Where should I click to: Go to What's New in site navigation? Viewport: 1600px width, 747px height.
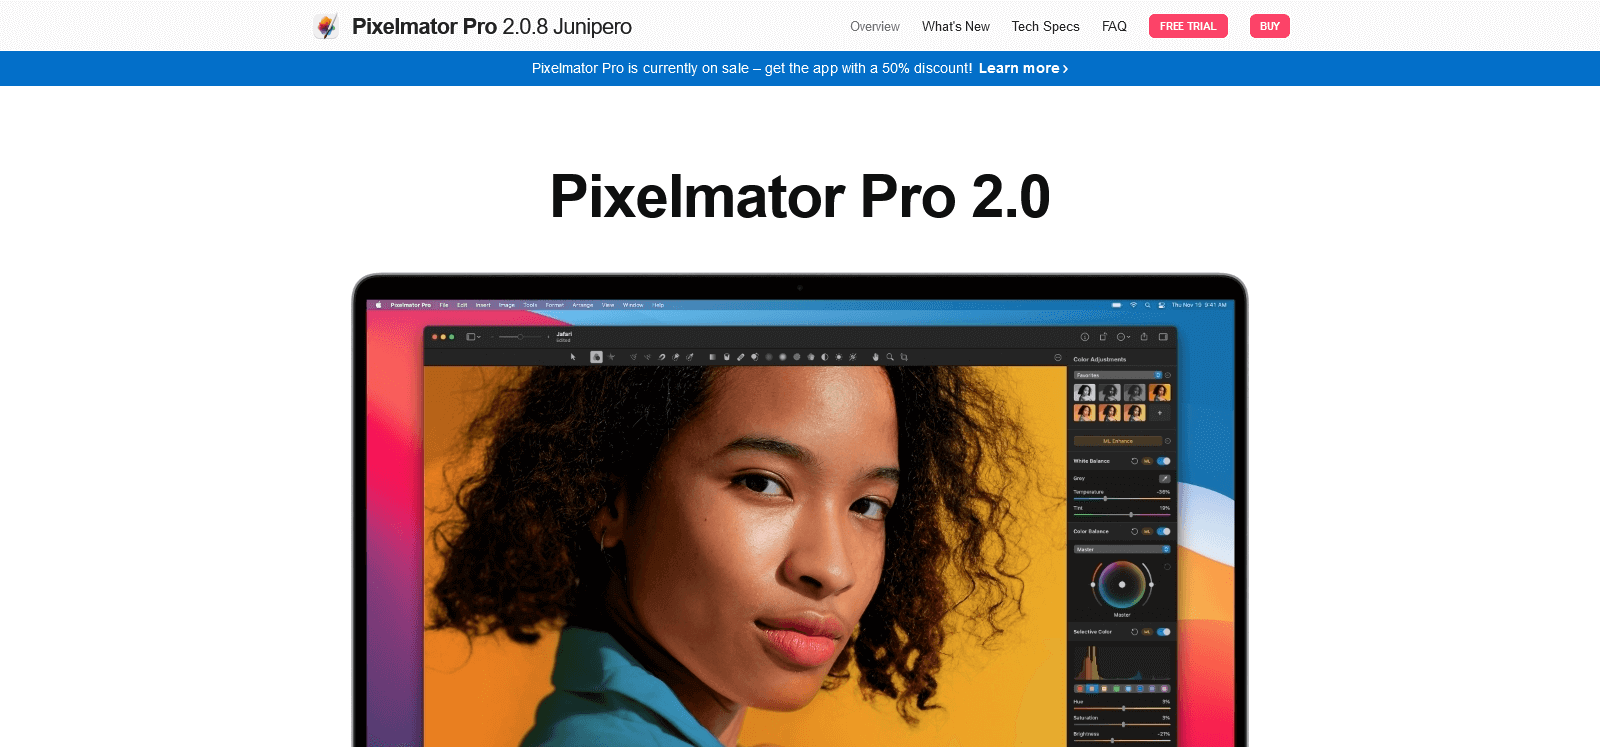pos(956,26)
